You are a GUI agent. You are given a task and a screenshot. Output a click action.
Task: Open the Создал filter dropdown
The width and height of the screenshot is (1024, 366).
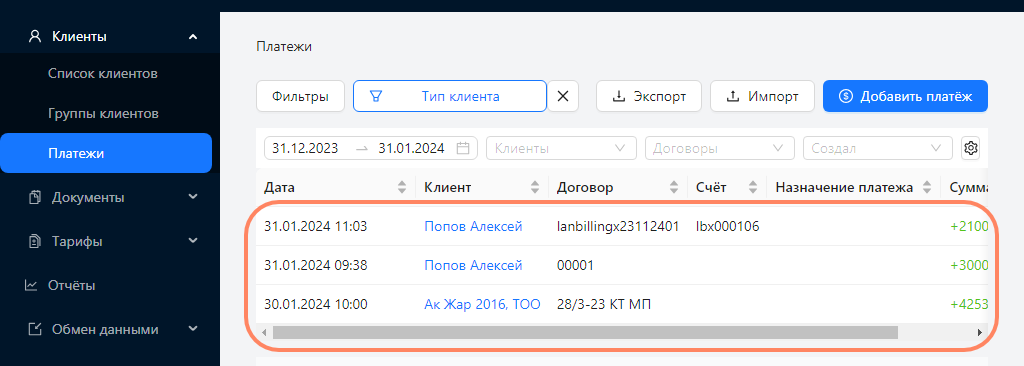click(878, 148)
